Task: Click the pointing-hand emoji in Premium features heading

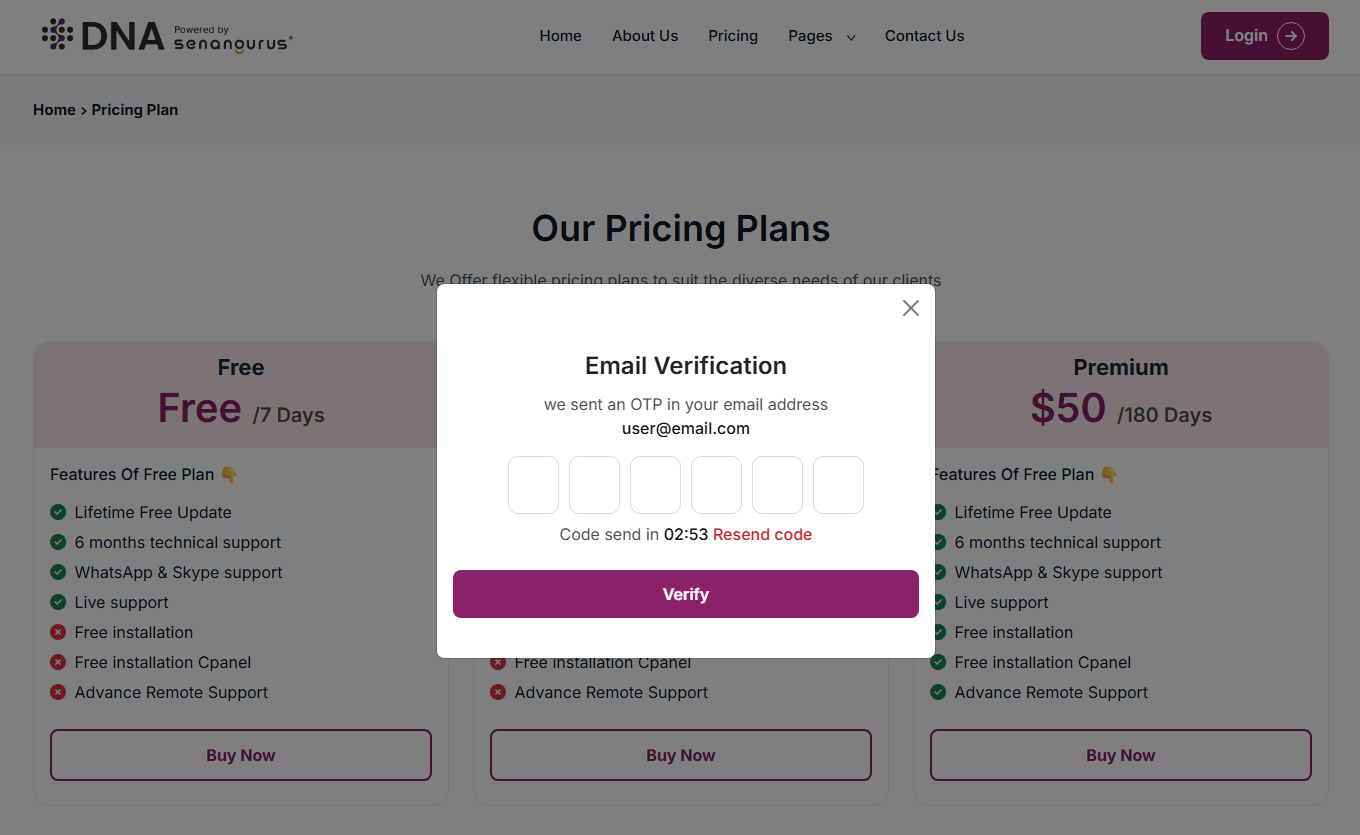Action: click(x=1109, y=474)
